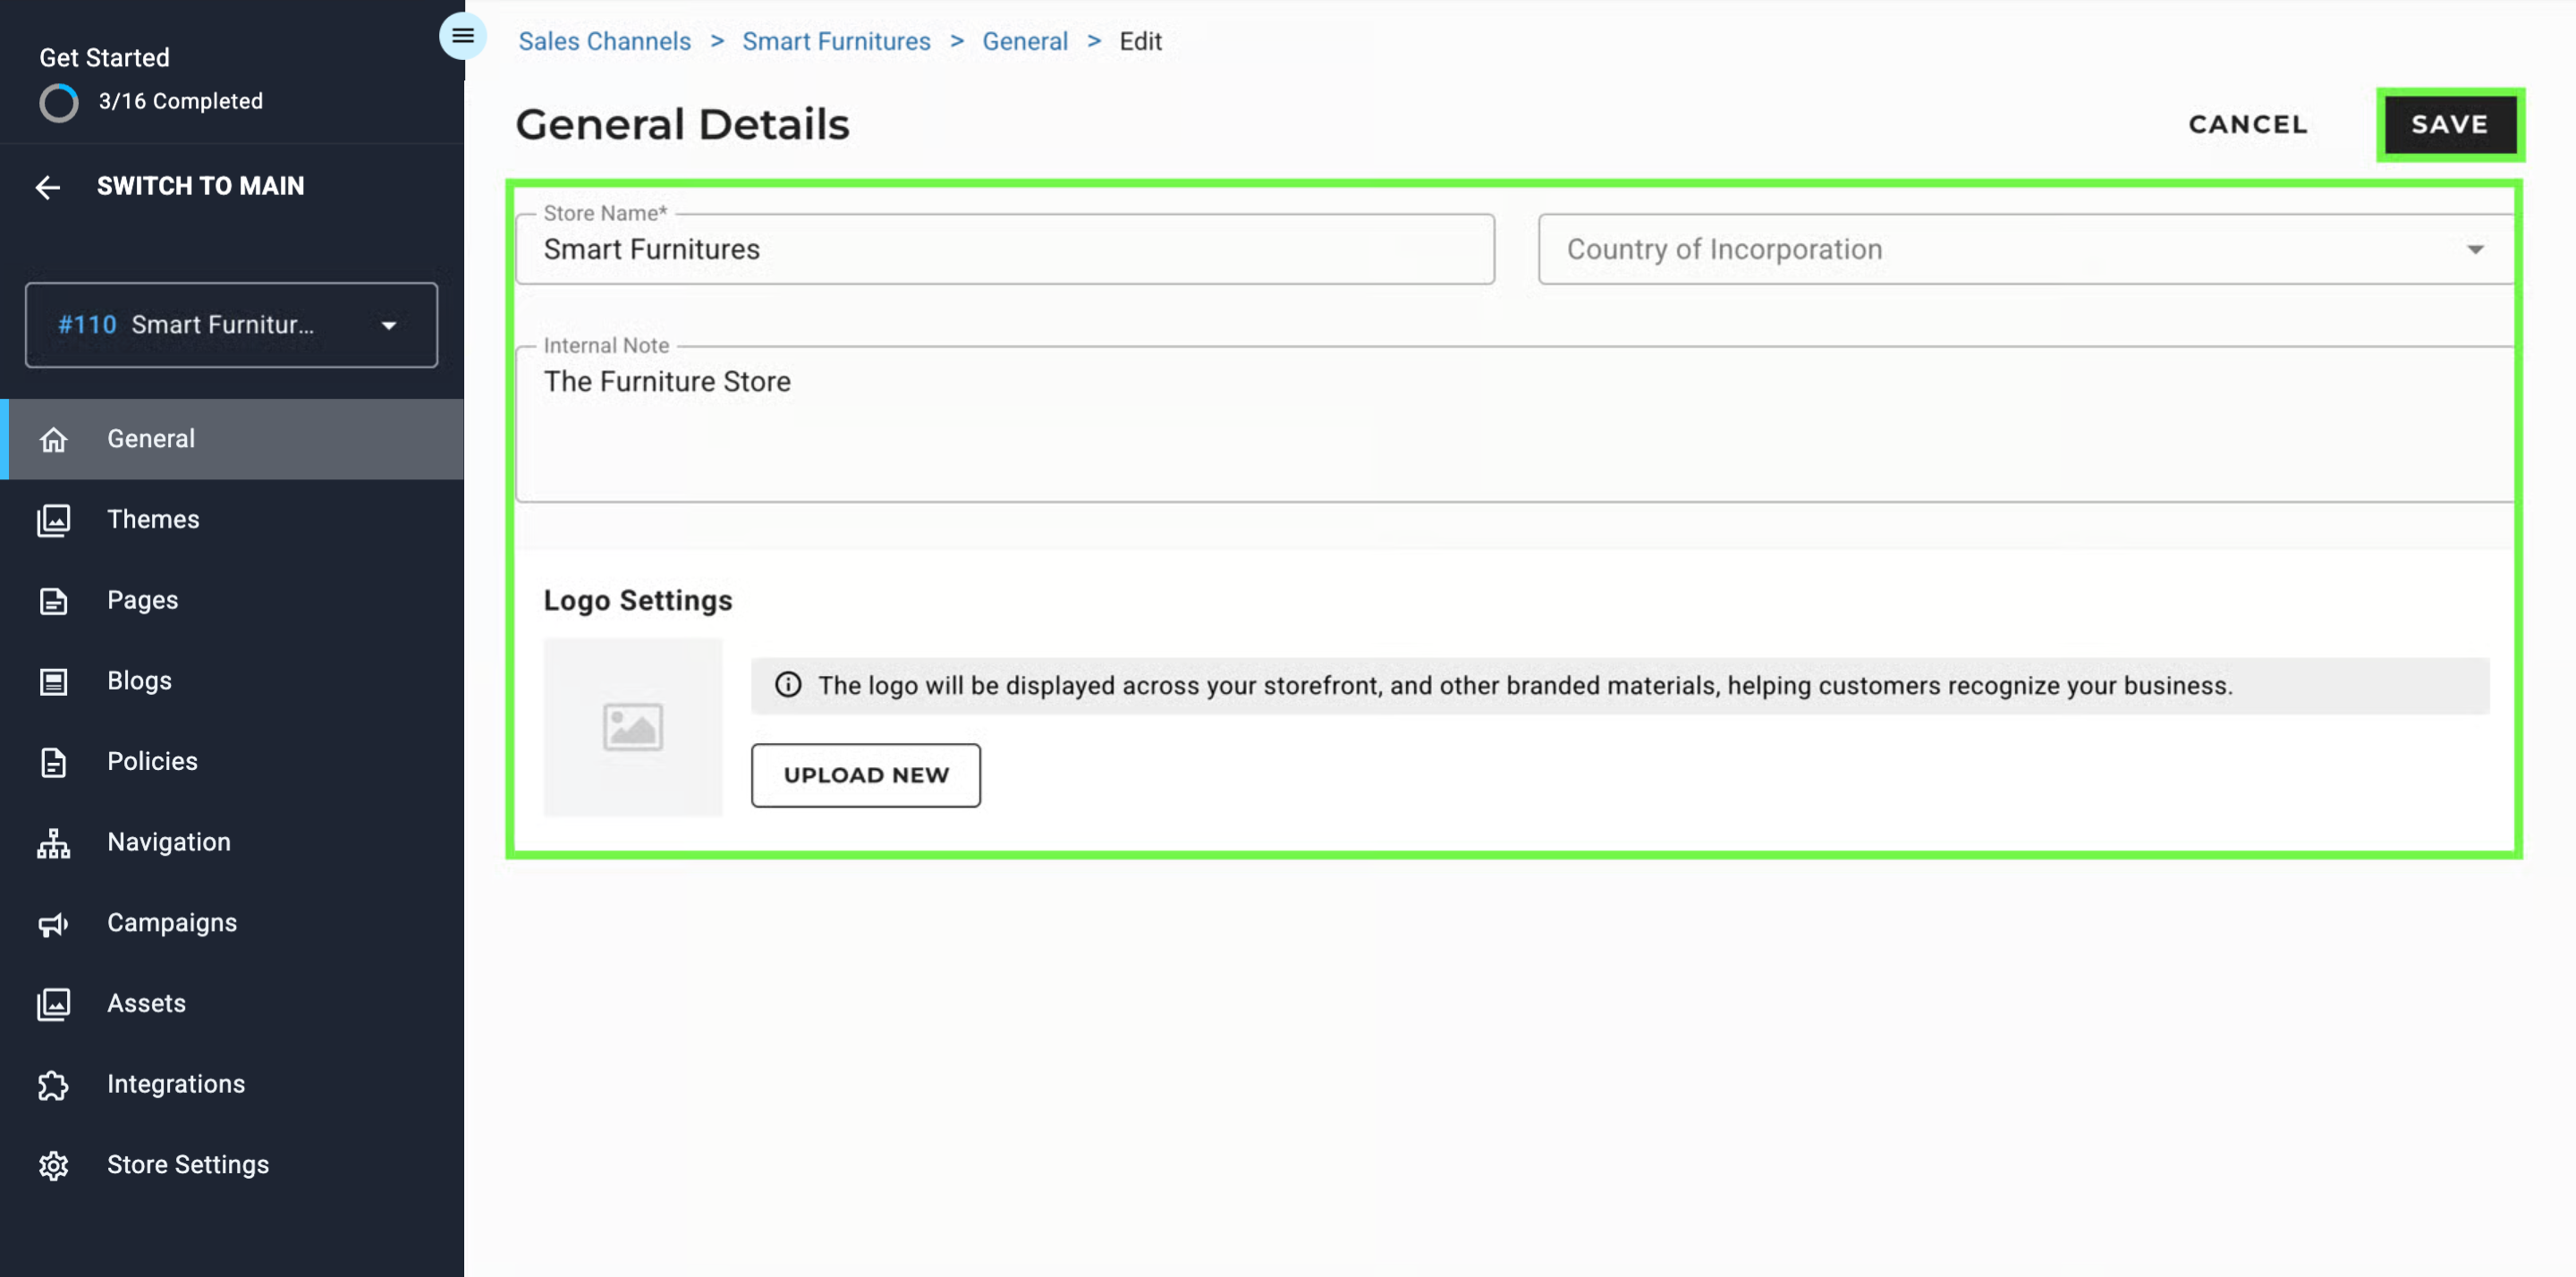Viewport: 2576px width, 1277px height.
Task: Open the #110 Smart Furniture store selector
Action: pyautogui.click(x=231, y=325)
